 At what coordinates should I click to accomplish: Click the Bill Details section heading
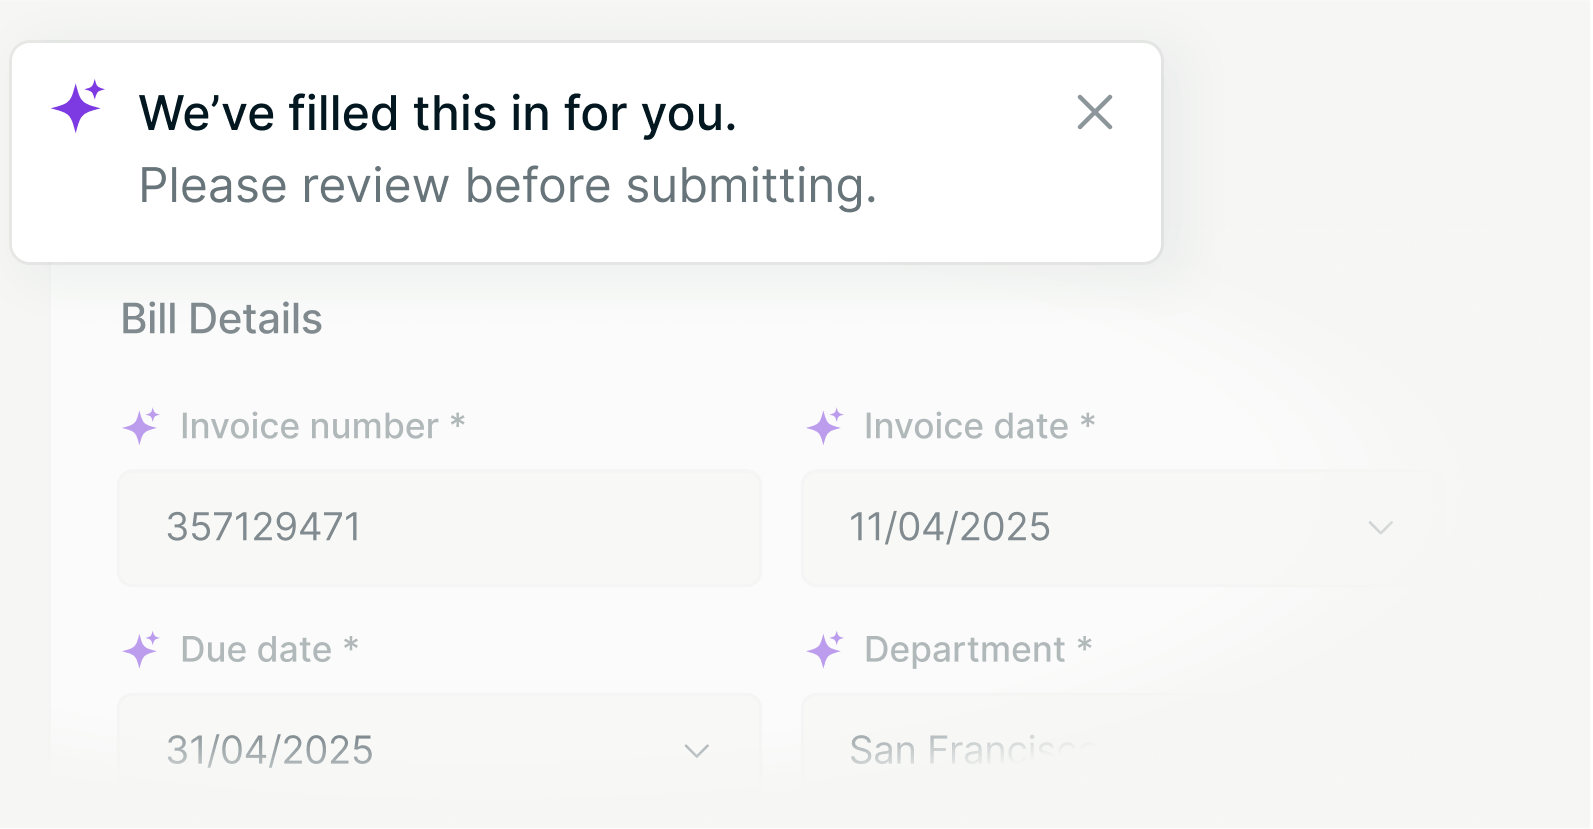[x=222, y=320]
